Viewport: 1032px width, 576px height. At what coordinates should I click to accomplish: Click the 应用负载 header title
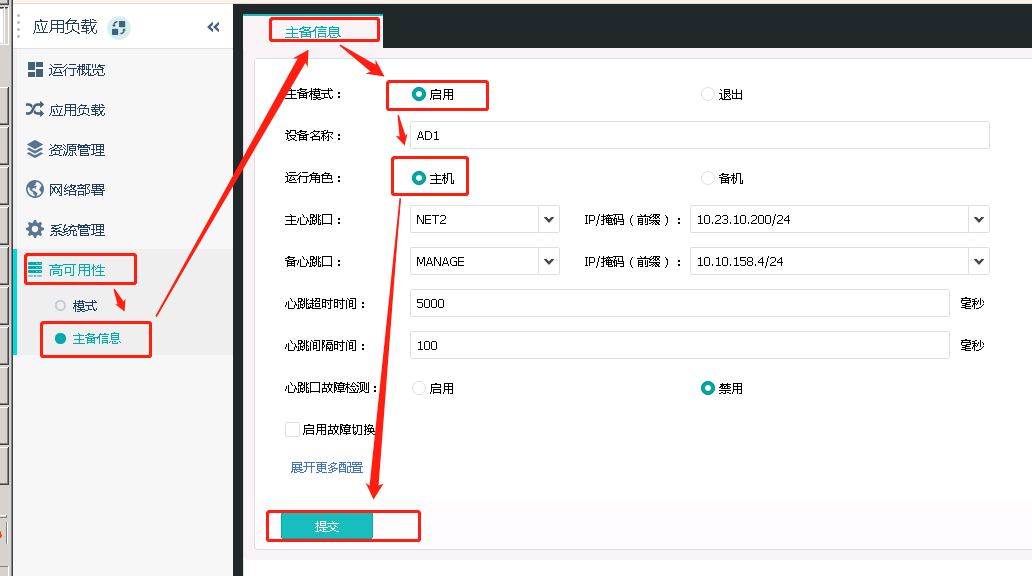[x=65, y=27]
